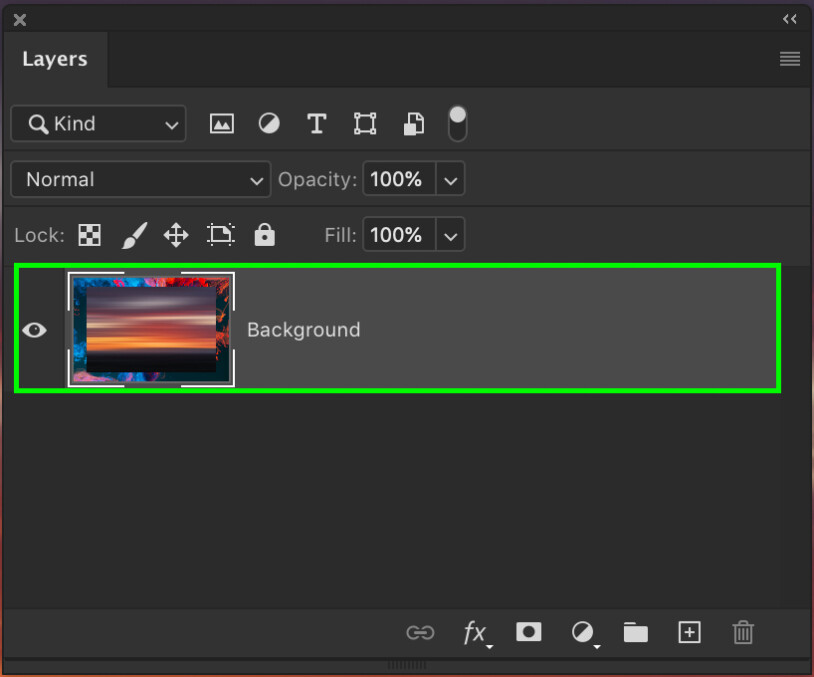The height and width of the screenshot is (677, 814).
Task: Open the Normal blend mode dropdown
Action: (140, 180)
